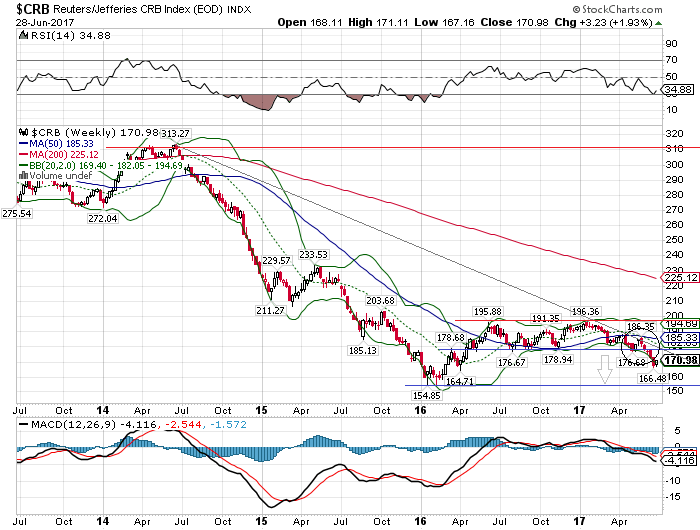Click the 275.54 price label

(x=17, y=213)
